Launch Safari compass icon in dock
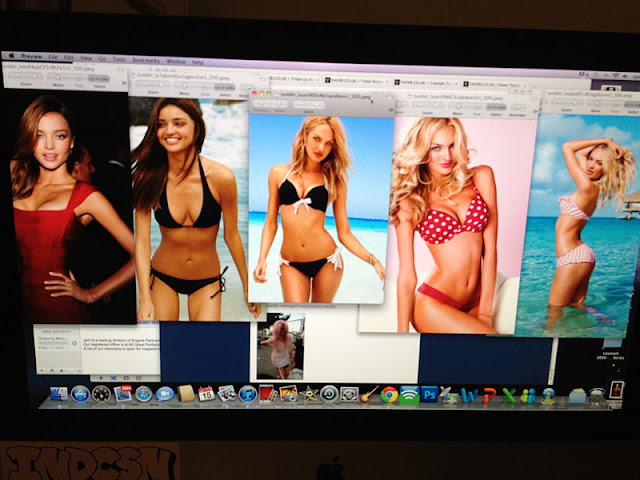This screenshot has height=480, width=640. (x=143, y=393)
